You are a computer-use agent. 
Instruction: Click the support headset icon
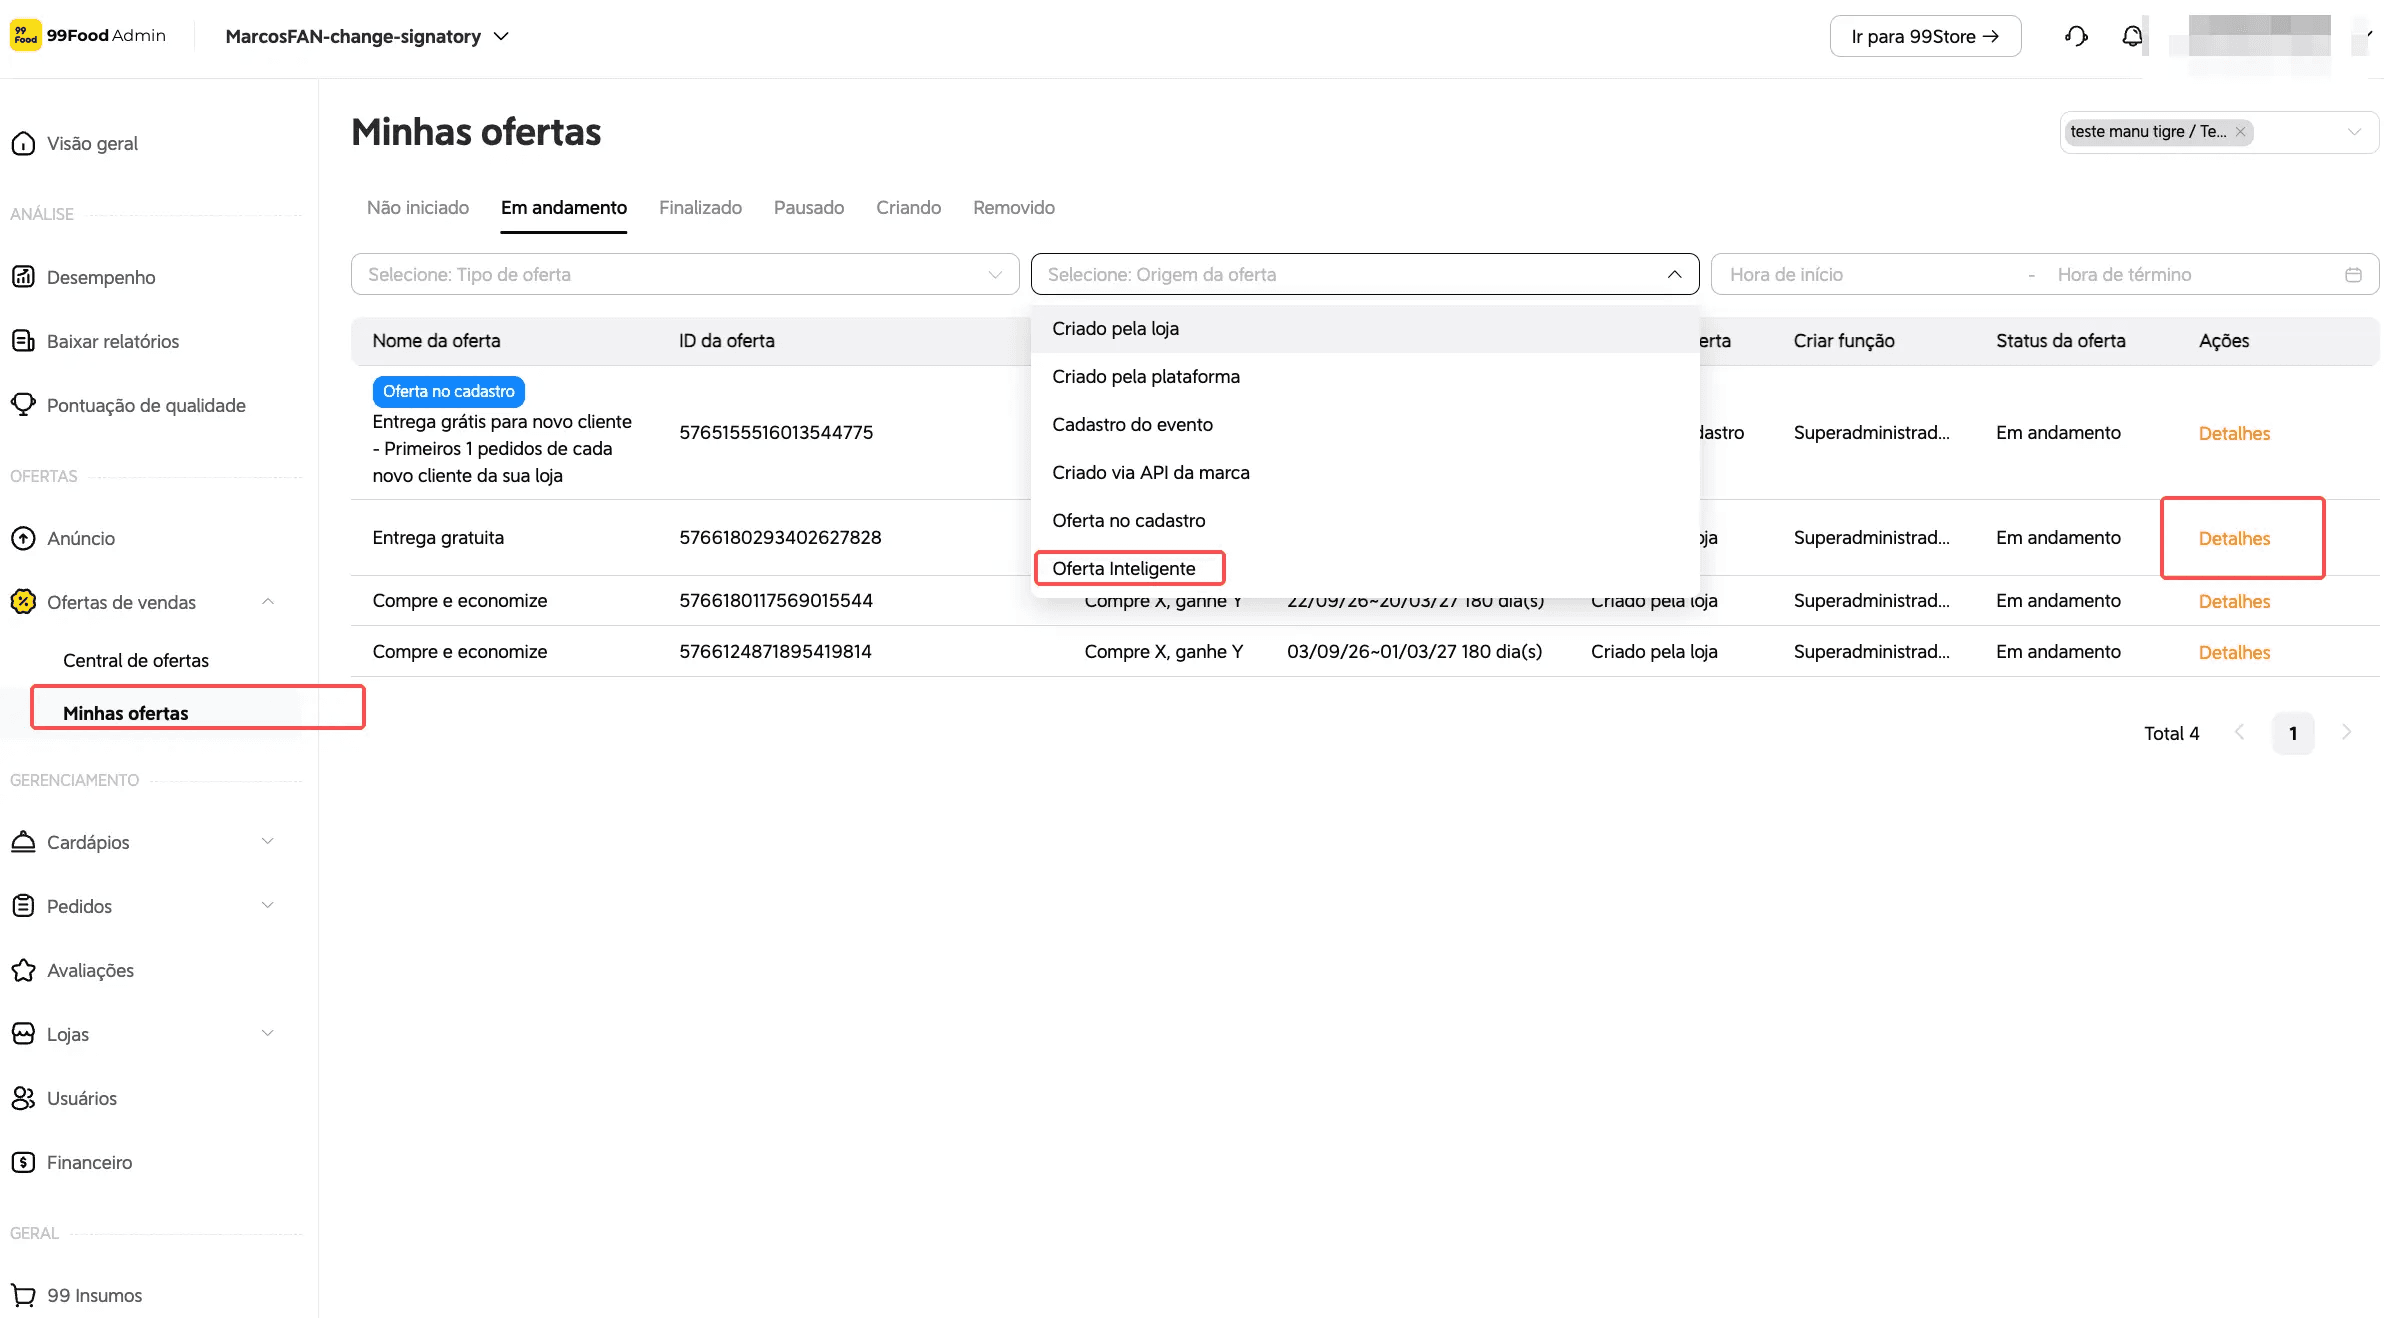coord(2076,37)
